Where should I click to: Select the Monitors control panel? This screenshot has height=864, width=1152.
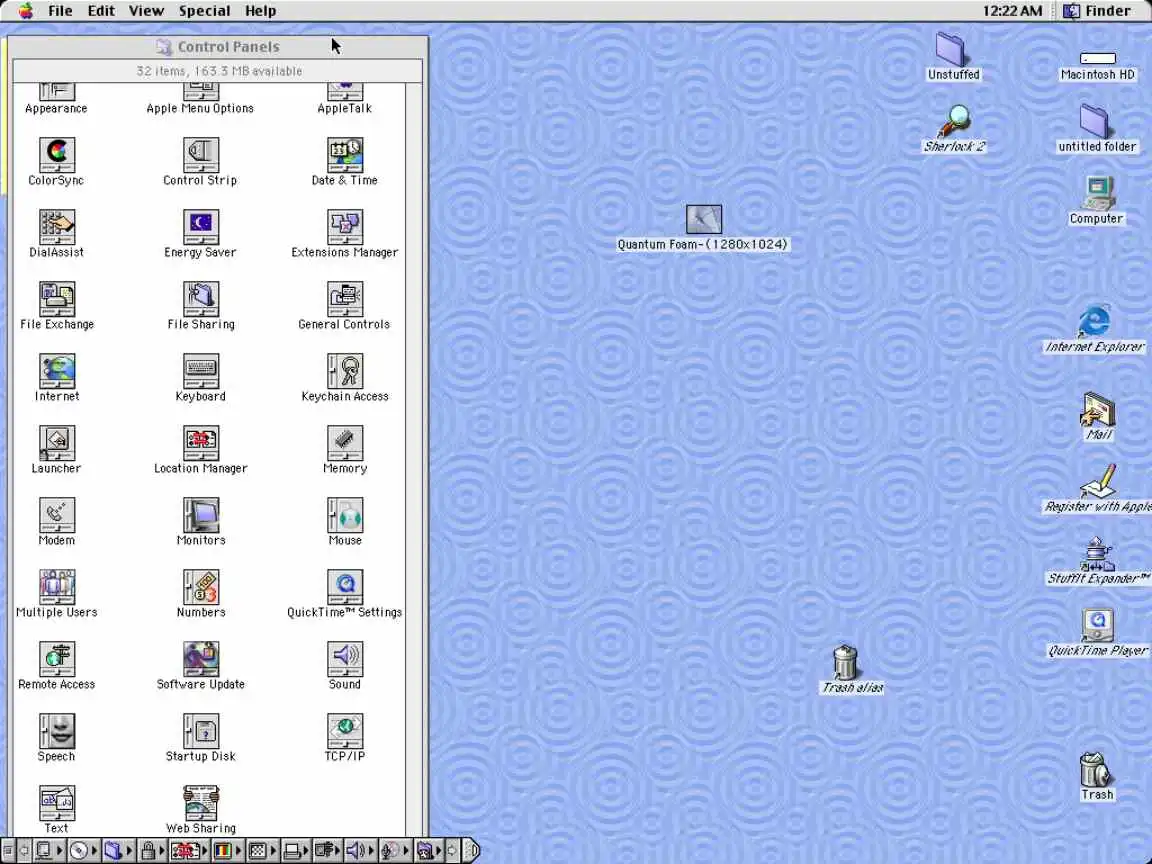coord(201,515)
